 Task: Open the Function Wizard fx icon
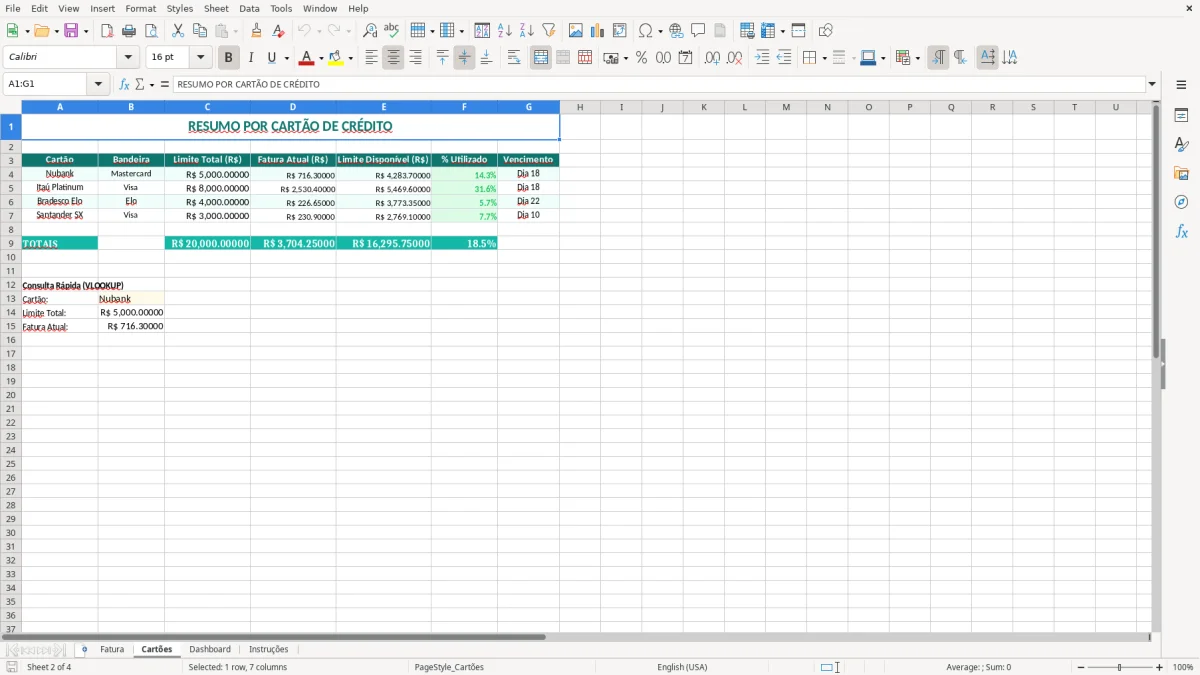tap(124, 84)
